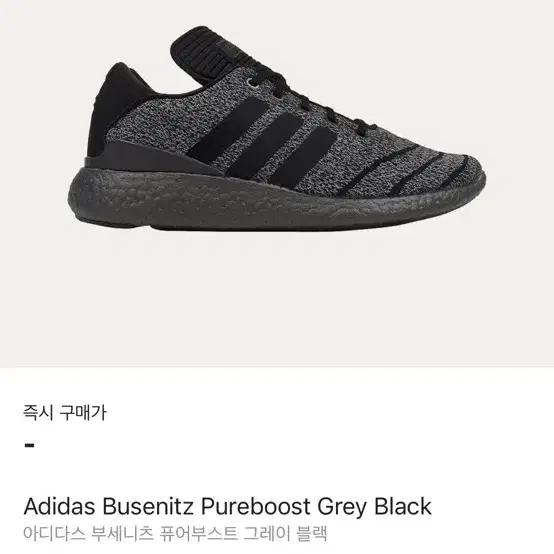
Task: Click the English title Adidas Busenitz Pureboost Grey Black
Action: click(227, 506)
